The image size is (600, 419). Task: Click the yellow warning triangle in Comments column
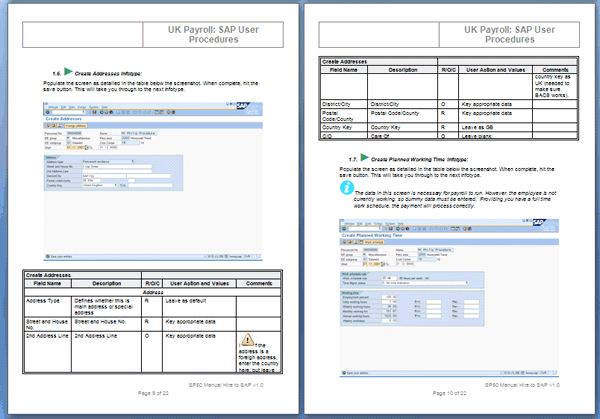pyautogui.click(x=247, y=339)
